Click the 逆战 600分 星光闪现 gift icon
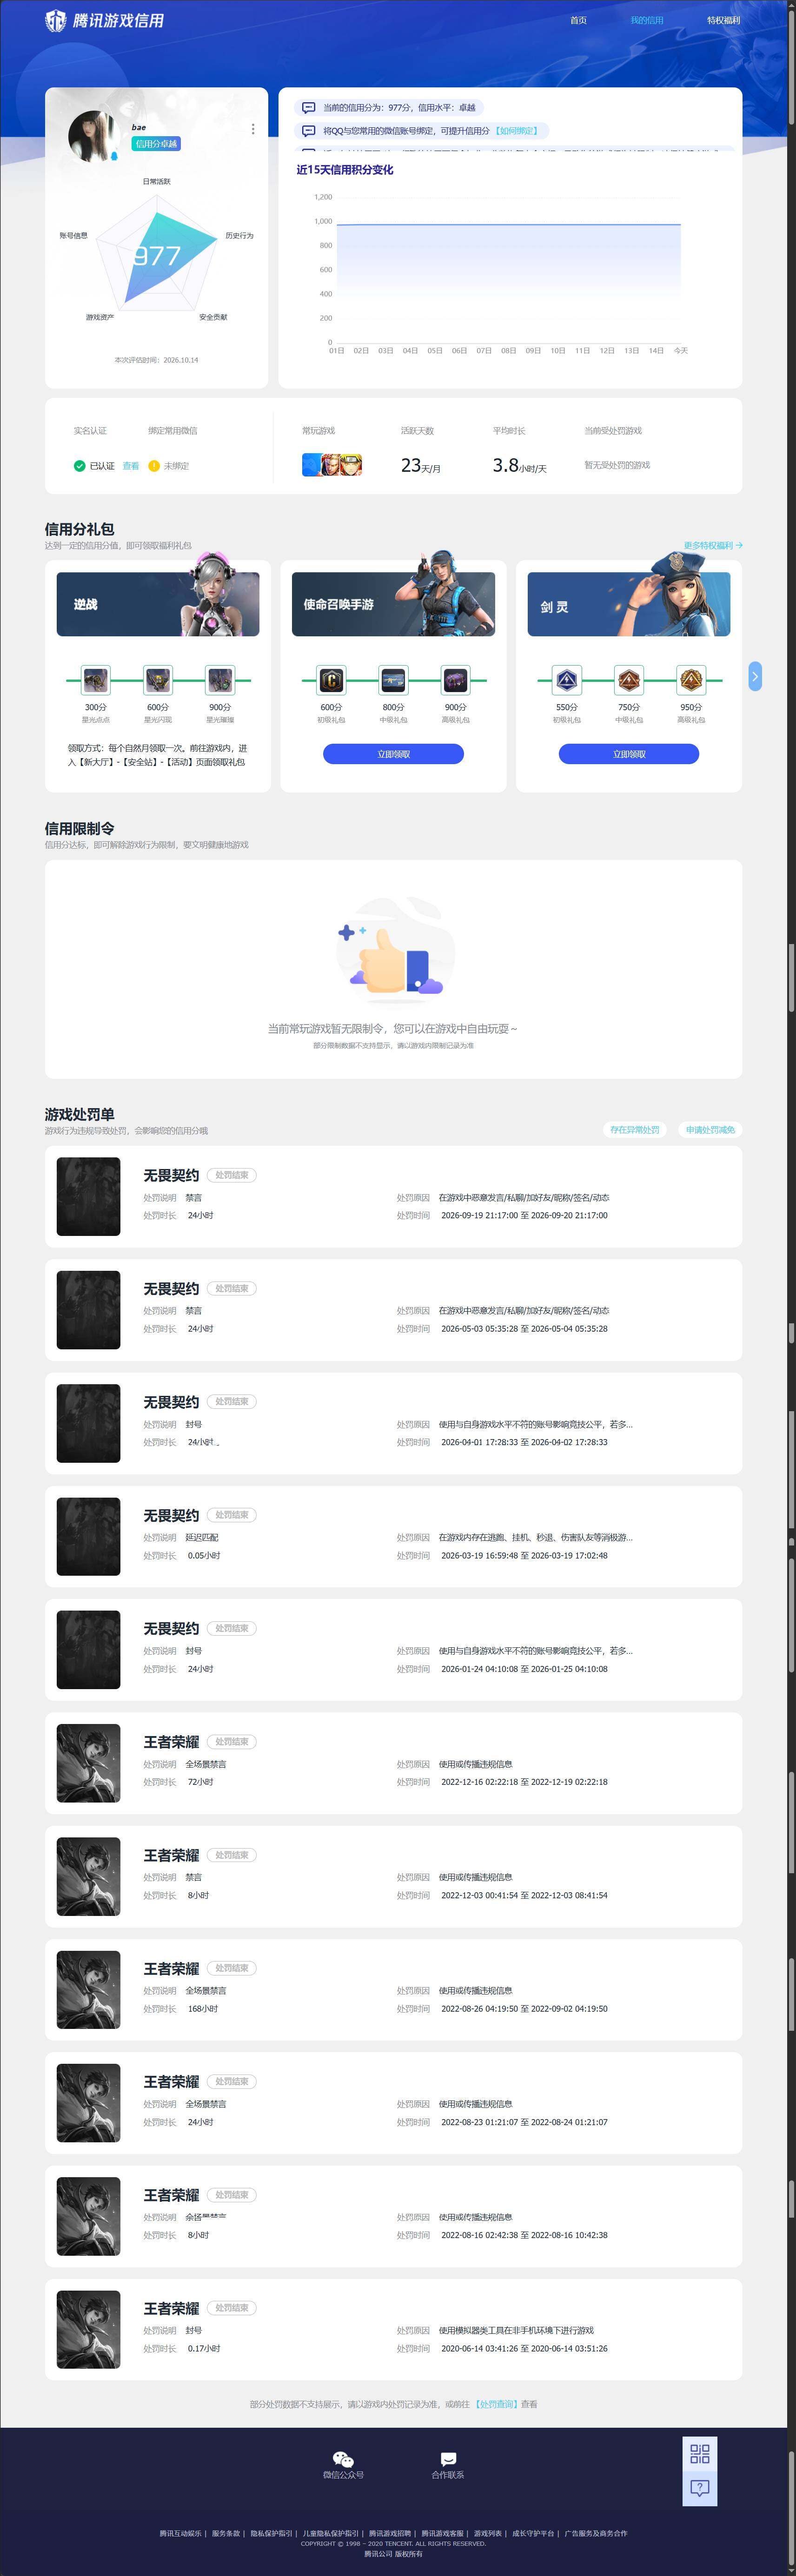The height and width of the screenshot is (2576, 796). click(x=158, y=680)
